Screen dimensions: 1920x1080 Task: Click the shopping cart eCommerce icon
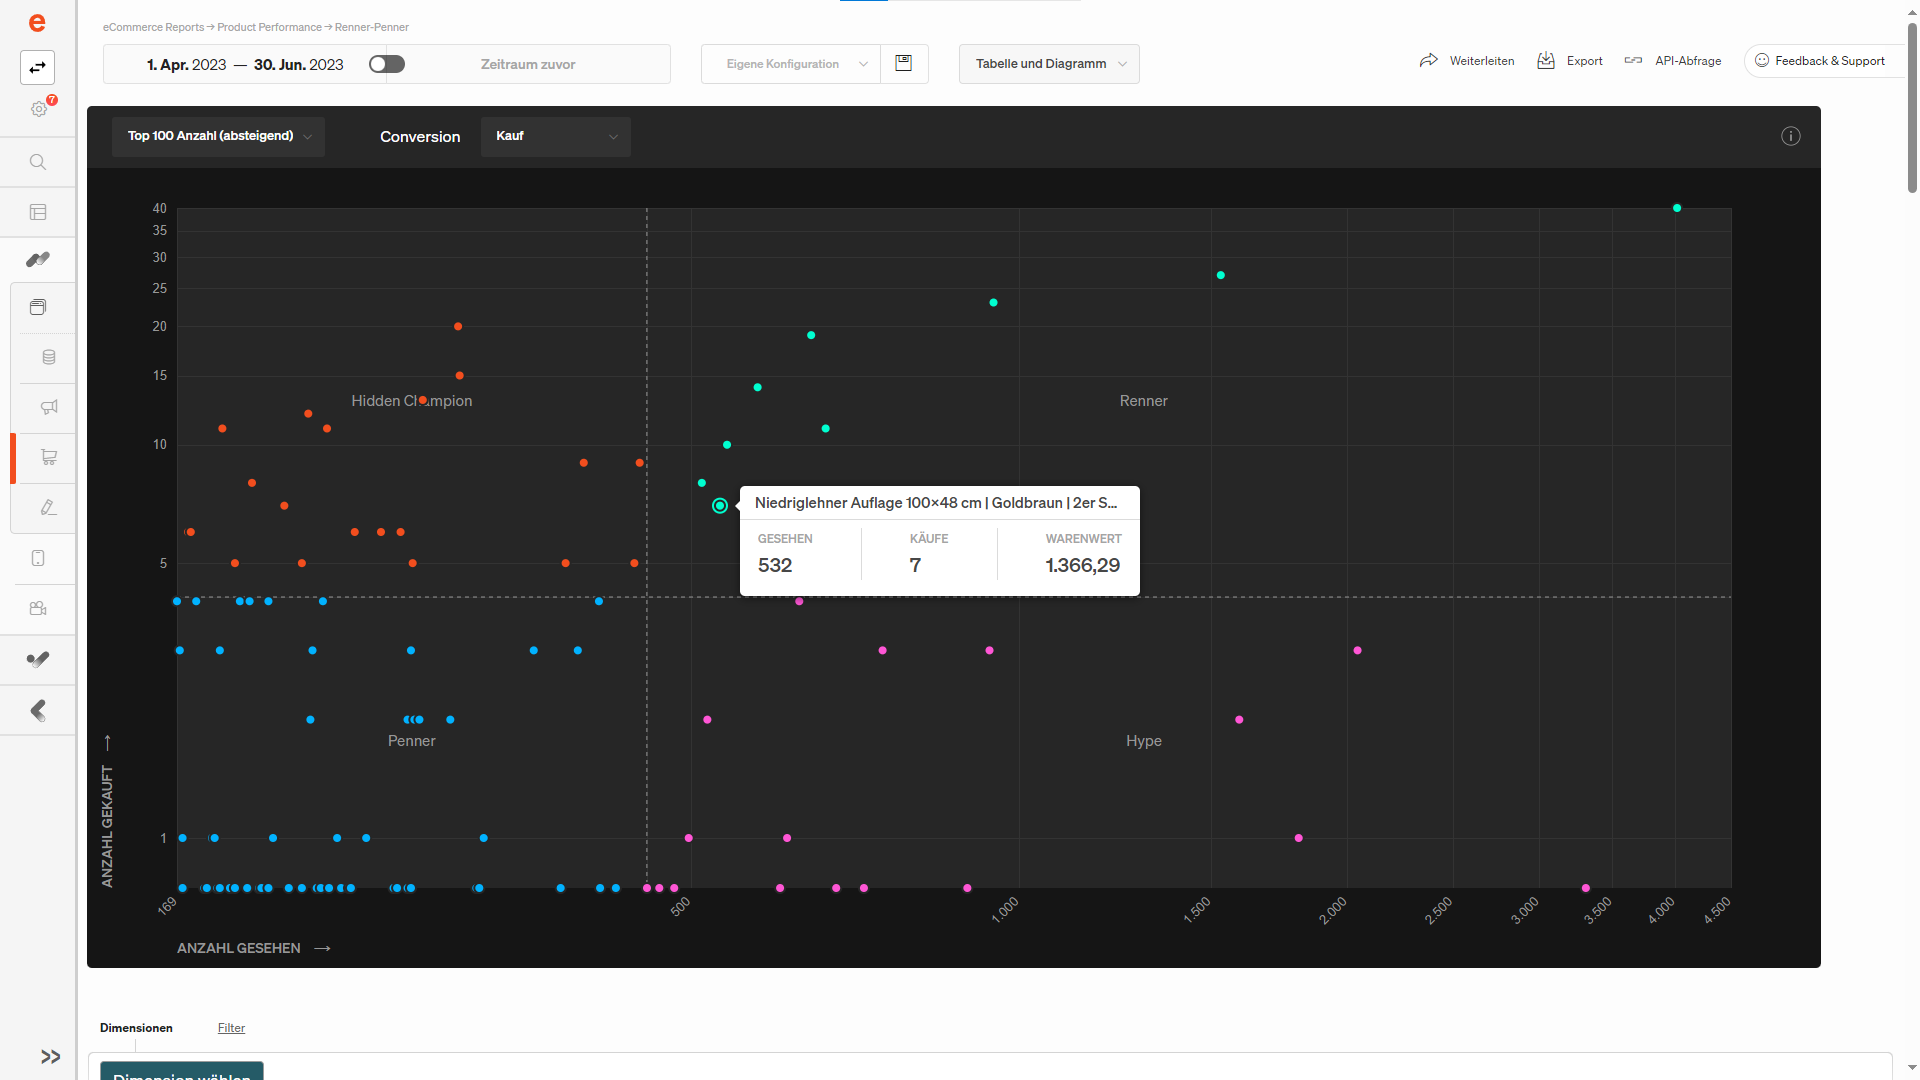48,458
